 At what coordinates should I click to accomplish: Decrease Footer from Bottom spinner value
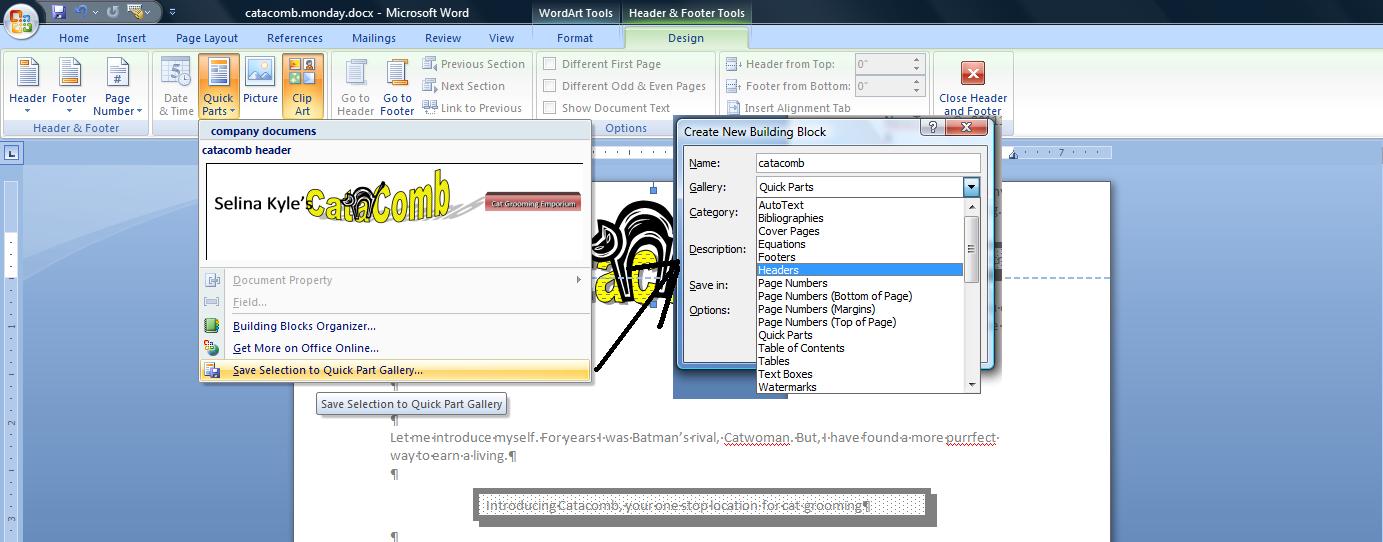coord(917,90)
